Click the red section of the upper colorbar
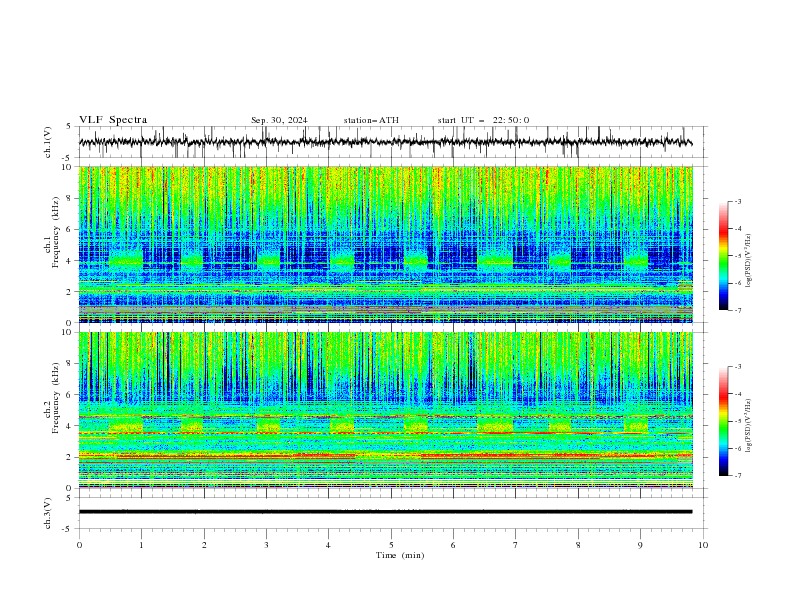 point(723,230)
